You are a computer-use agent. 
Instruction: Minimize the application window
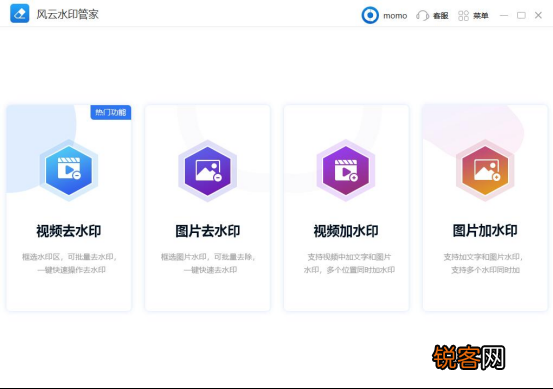tap(504, 16)
